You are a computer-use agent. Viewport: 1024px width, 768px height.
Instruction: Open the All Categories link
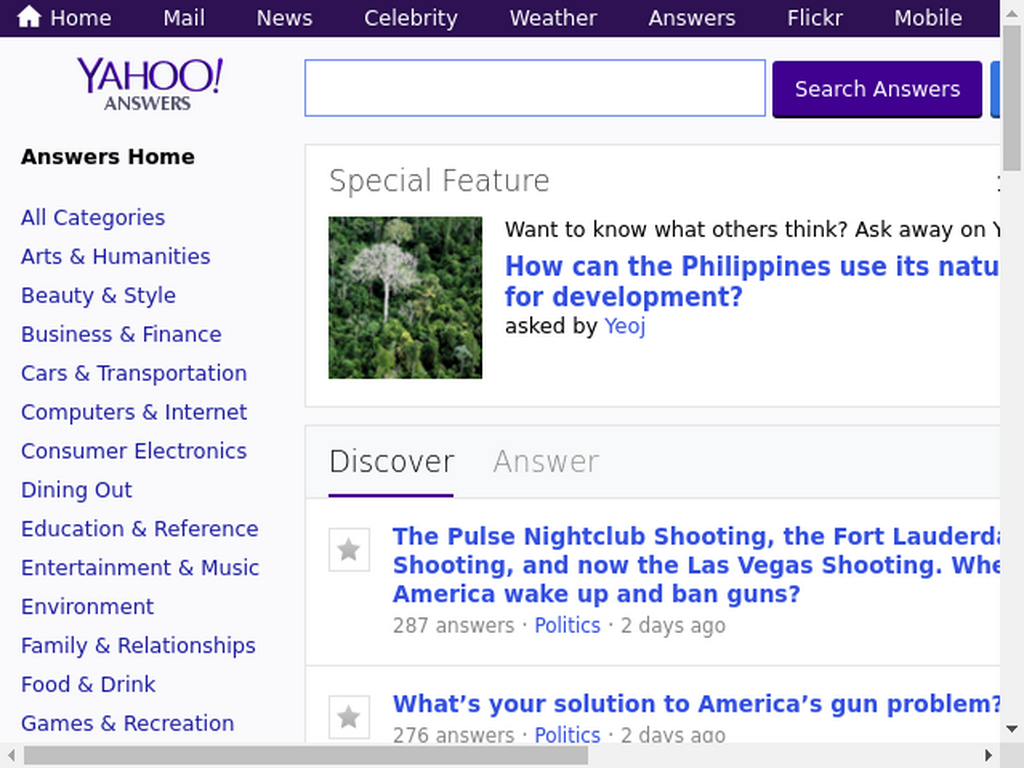(x=93, y=217)
